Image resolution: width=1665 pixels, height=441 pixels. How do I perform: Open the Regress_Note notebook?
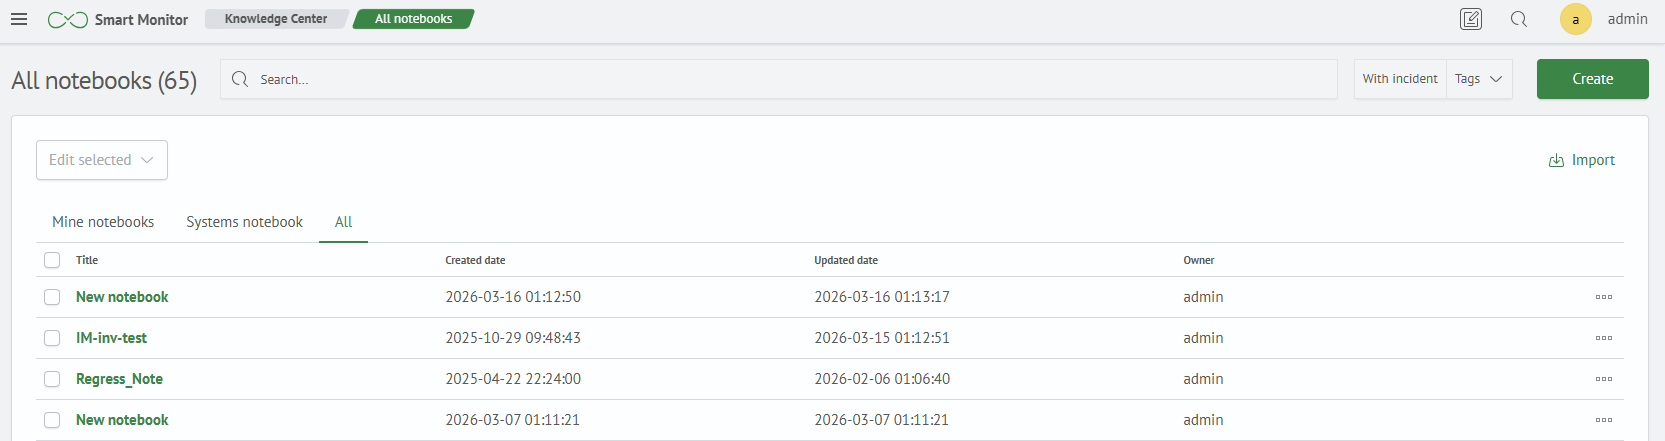(119, 379)
